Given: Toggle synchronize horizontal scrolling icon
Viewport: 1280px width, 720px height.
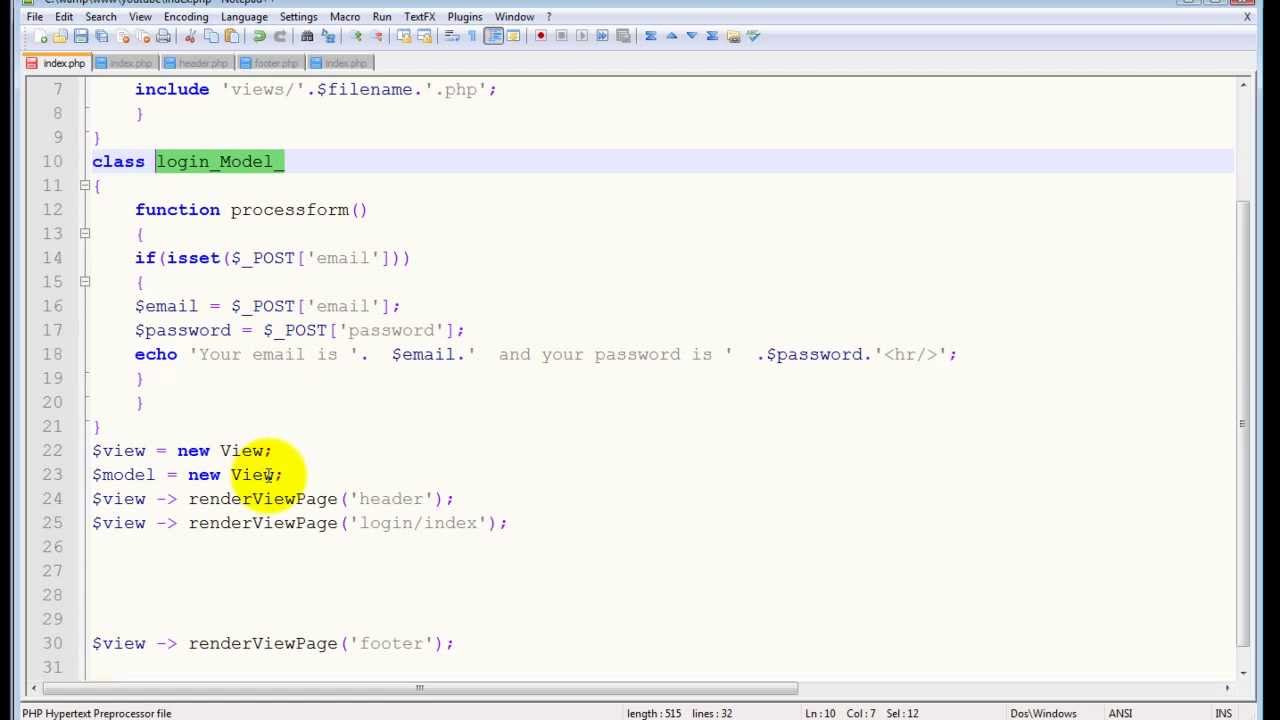Looking at the screenshot, I should click(x=424, y=36).
